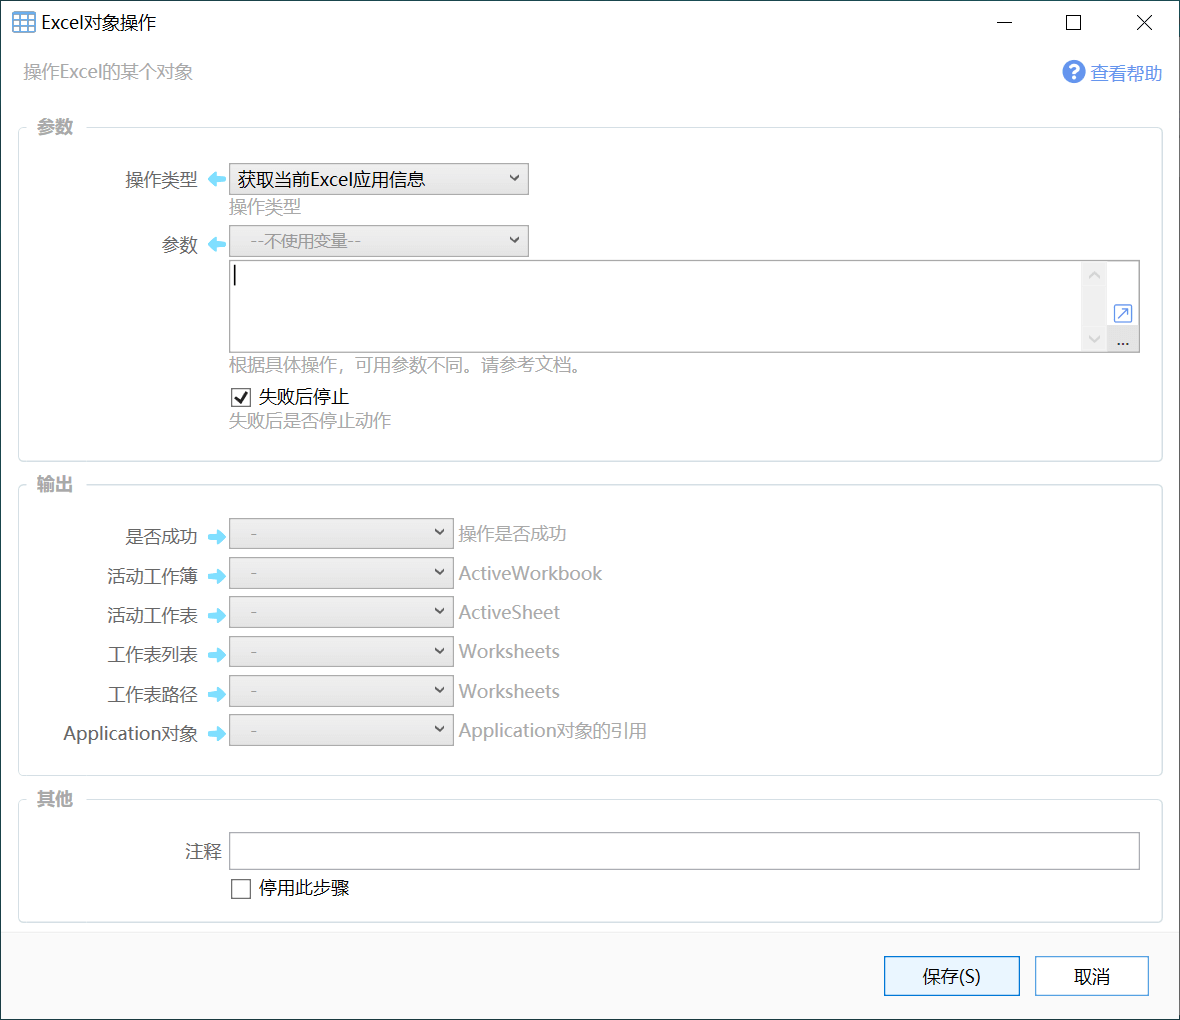The height and width of the screenshot is (1020, 1180).
Task: Click the scroll down arrow of parameter textbox
Action: (x=1094, y=339)
